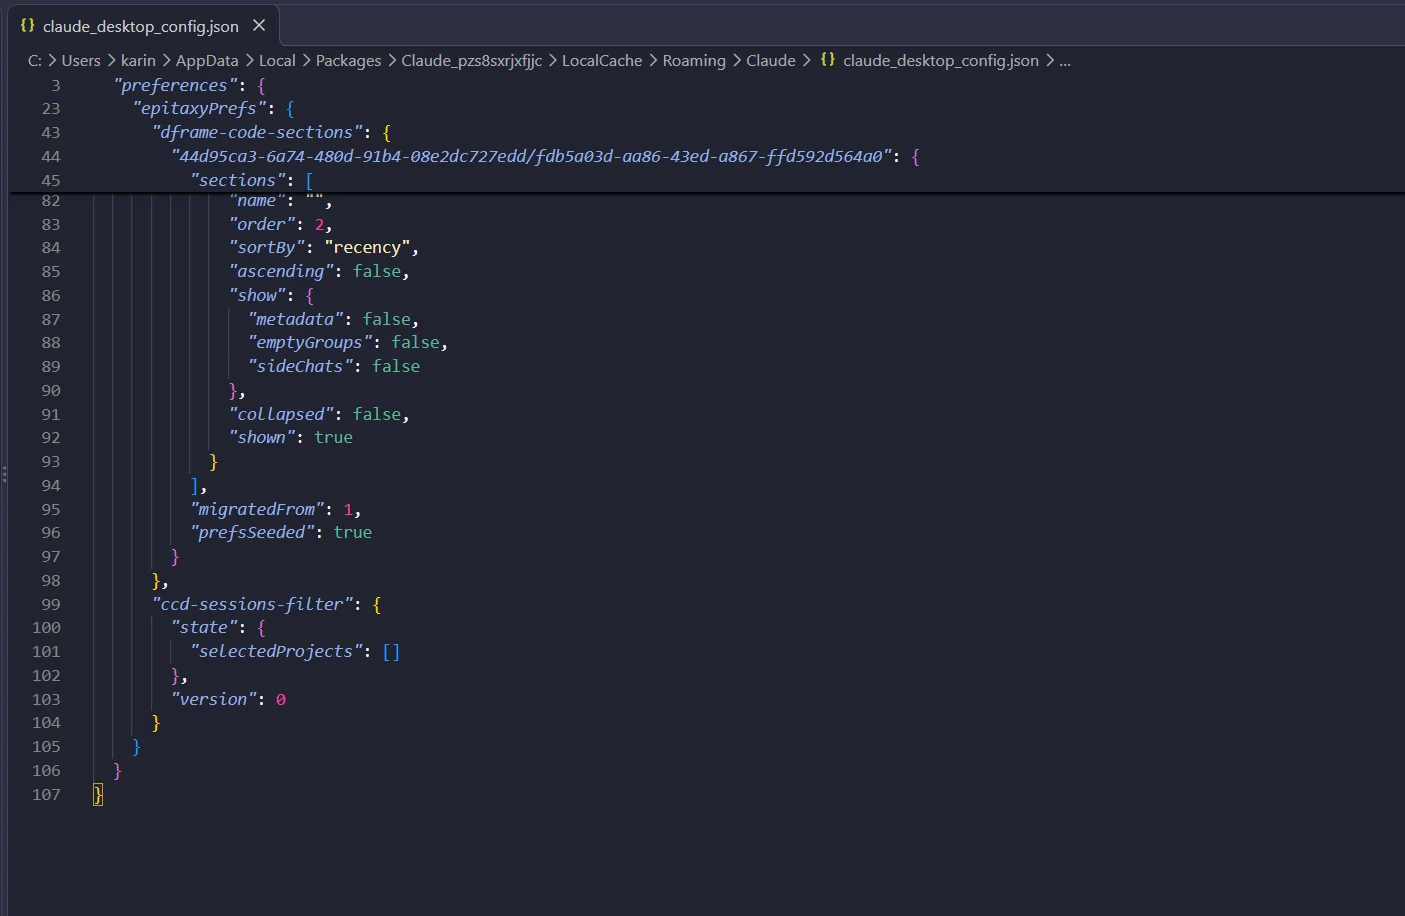Click the "order" value 2 on line 83

click(319, 224)
